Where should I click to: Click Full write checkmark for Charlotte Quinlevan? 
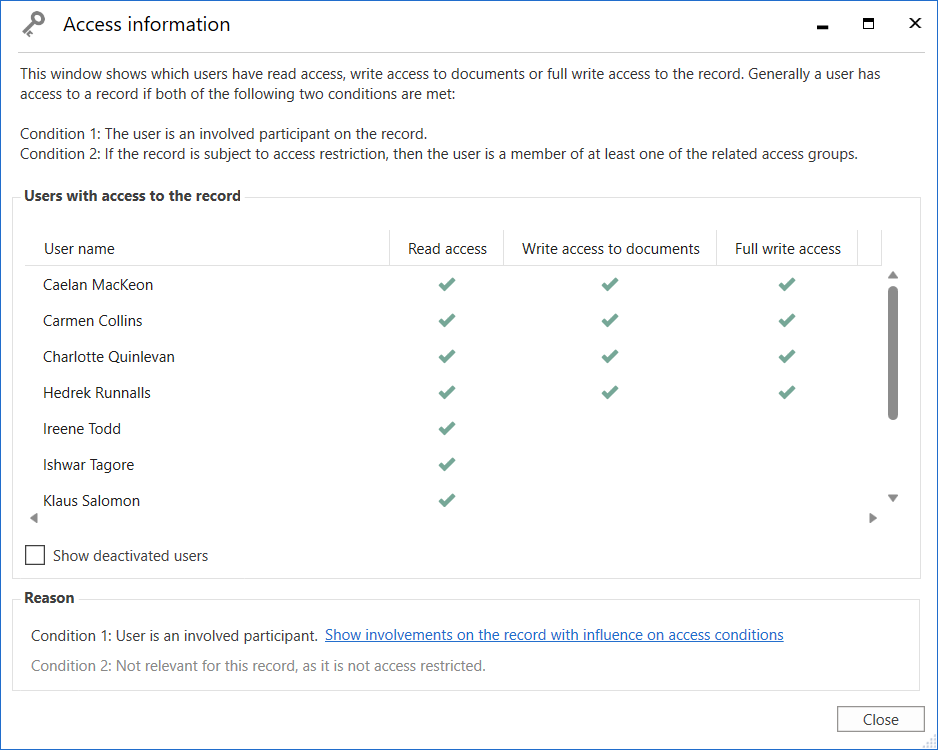(787, 356)
